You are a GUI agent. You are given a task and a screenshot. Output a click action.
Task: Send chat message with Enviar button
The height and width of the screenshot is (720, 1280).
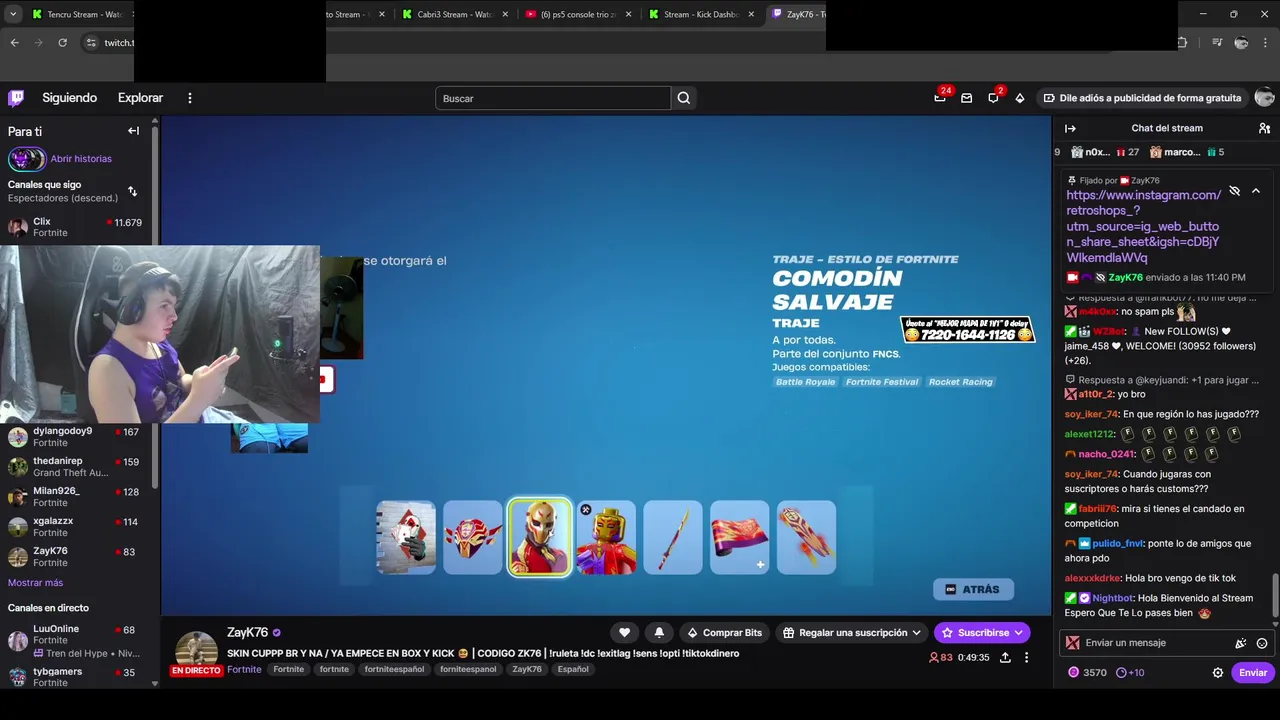point(1253,673)
